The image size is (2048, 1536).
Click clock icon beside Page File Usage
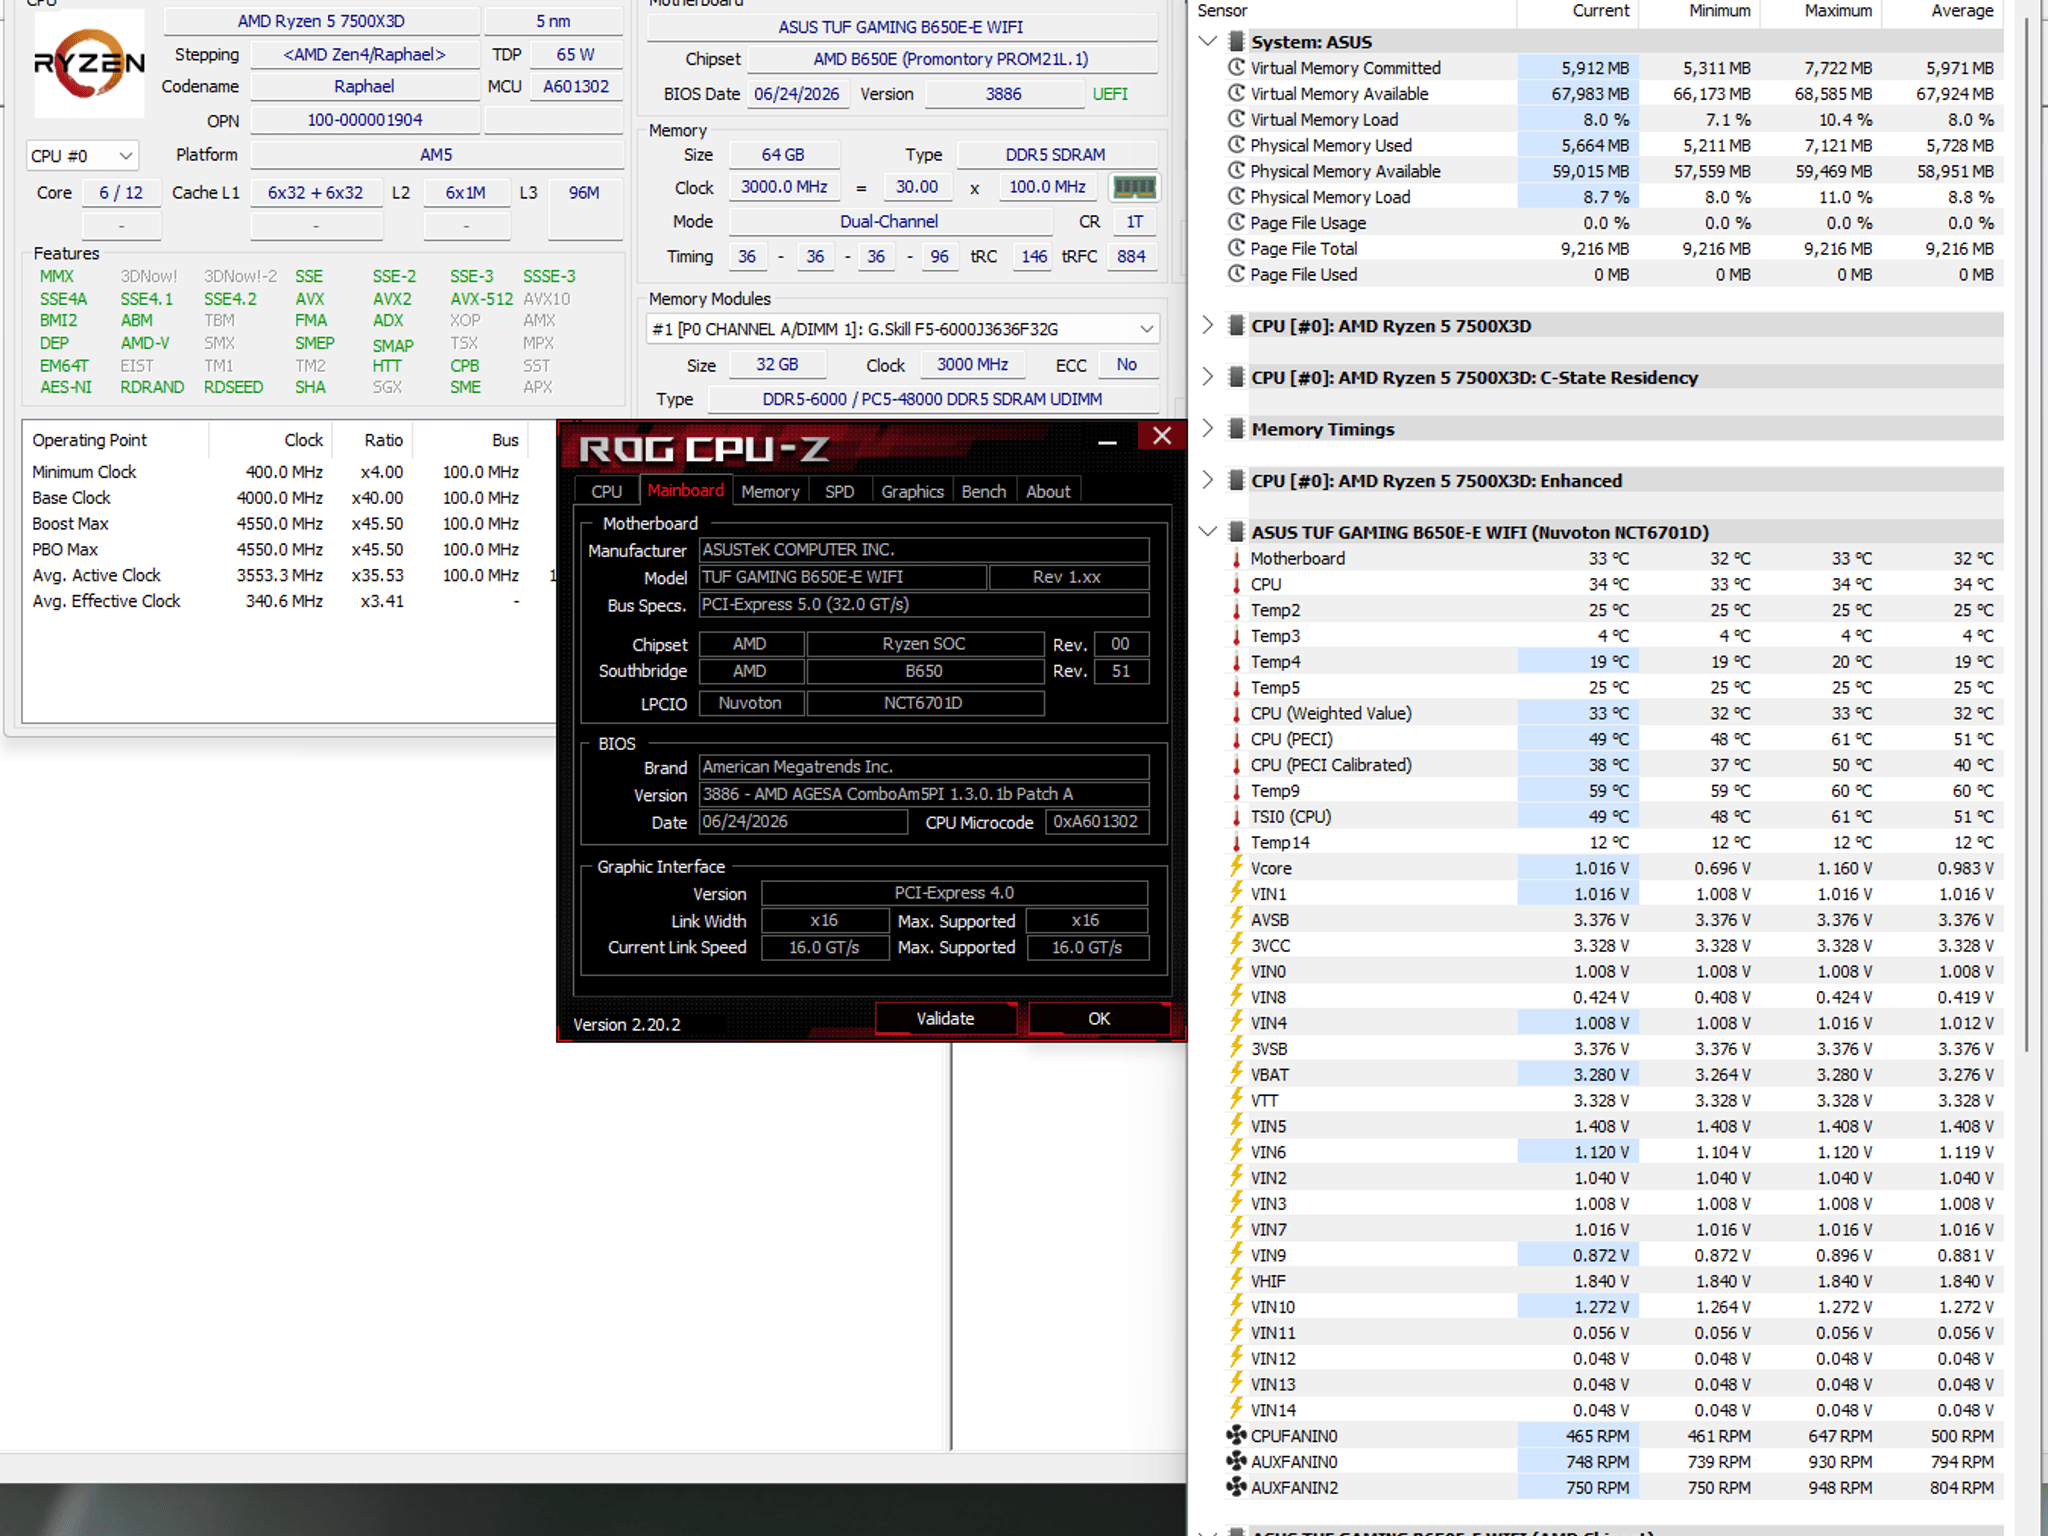(1236, 222)
